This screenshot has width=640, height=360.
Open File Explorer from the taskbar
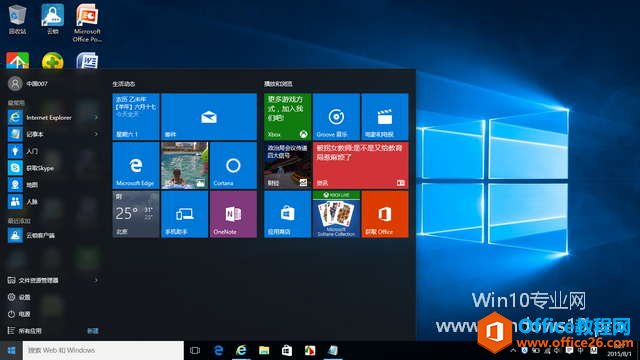pos(264,350)
